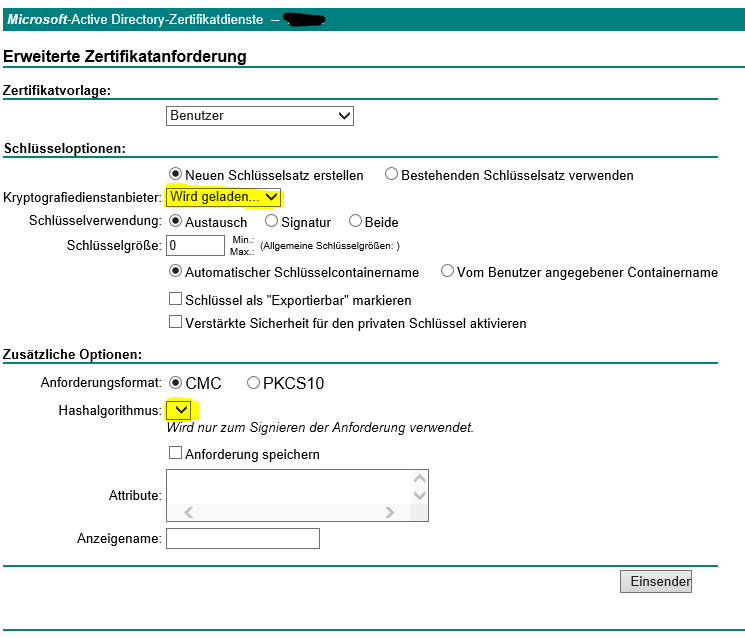Open the Zertifikatvorlage dropdown showing Benutzer
The image size is (745, 638).
(x=259, y=116)
